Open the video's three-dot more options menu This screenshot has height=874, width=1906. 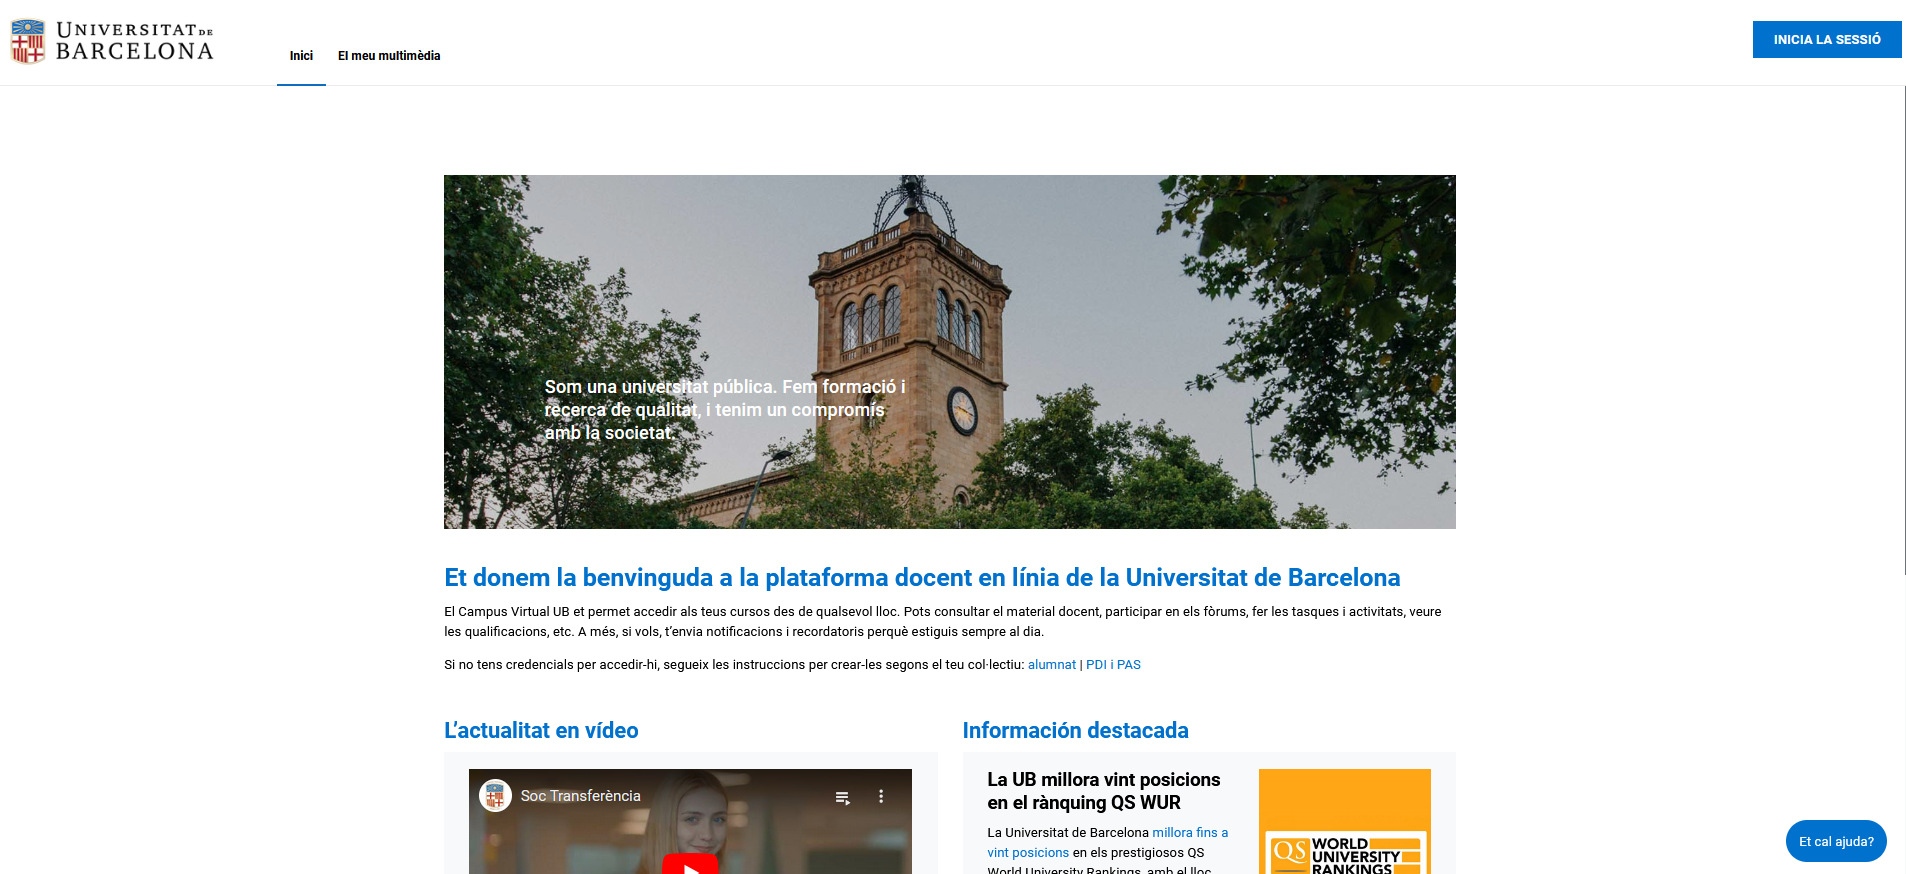881,797
